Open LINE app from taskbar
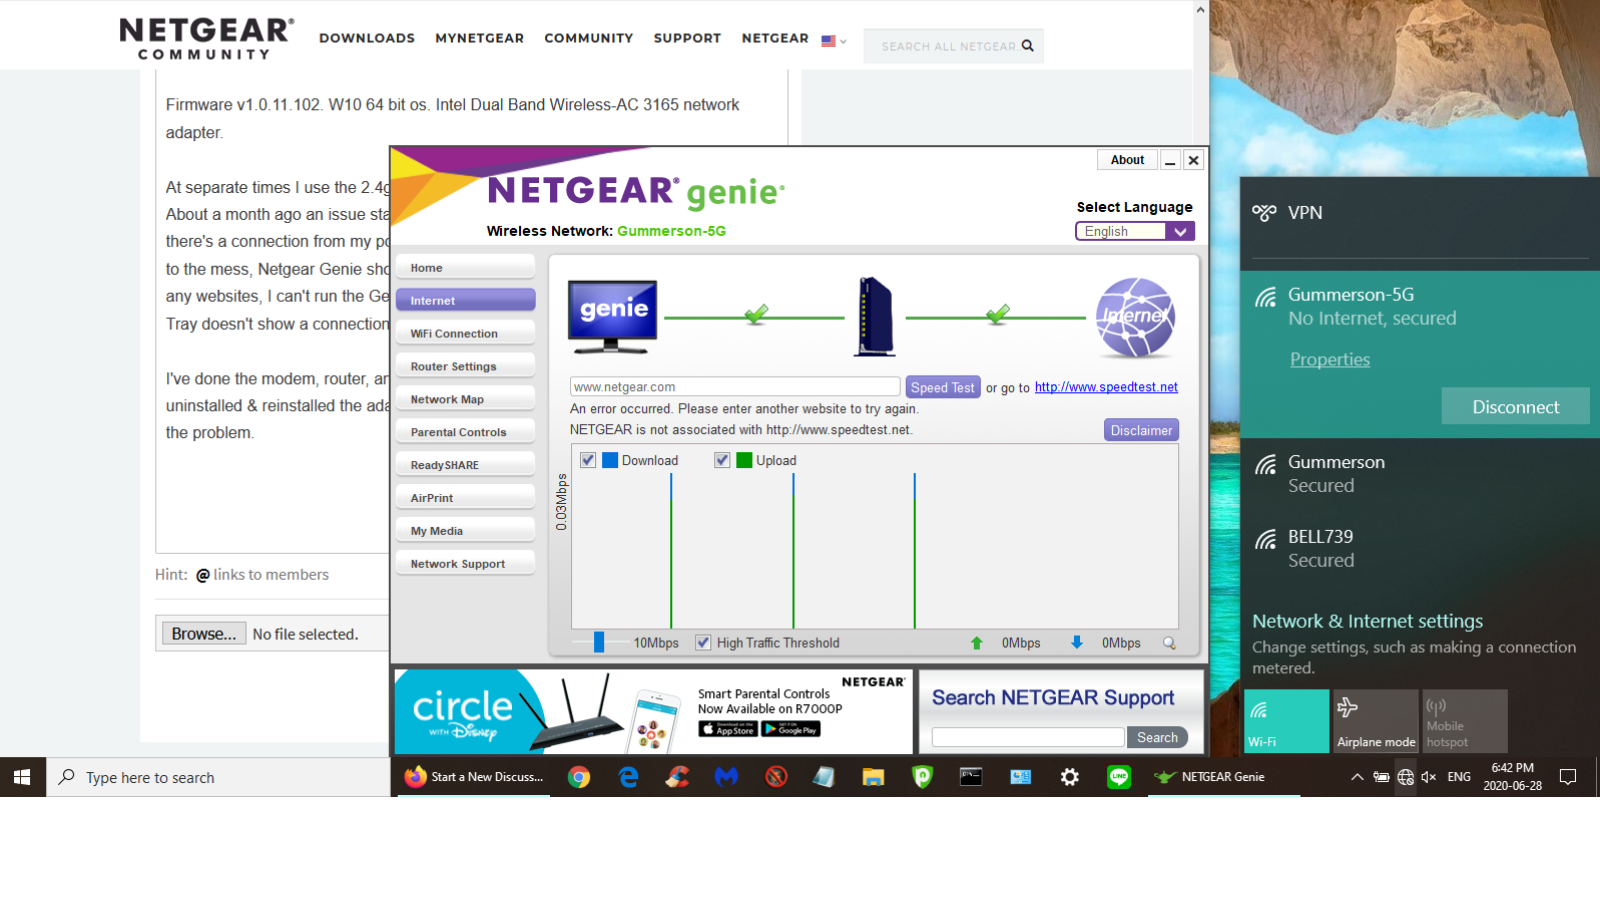This screenshot has height=900, width=1600. coord(1118,777)
